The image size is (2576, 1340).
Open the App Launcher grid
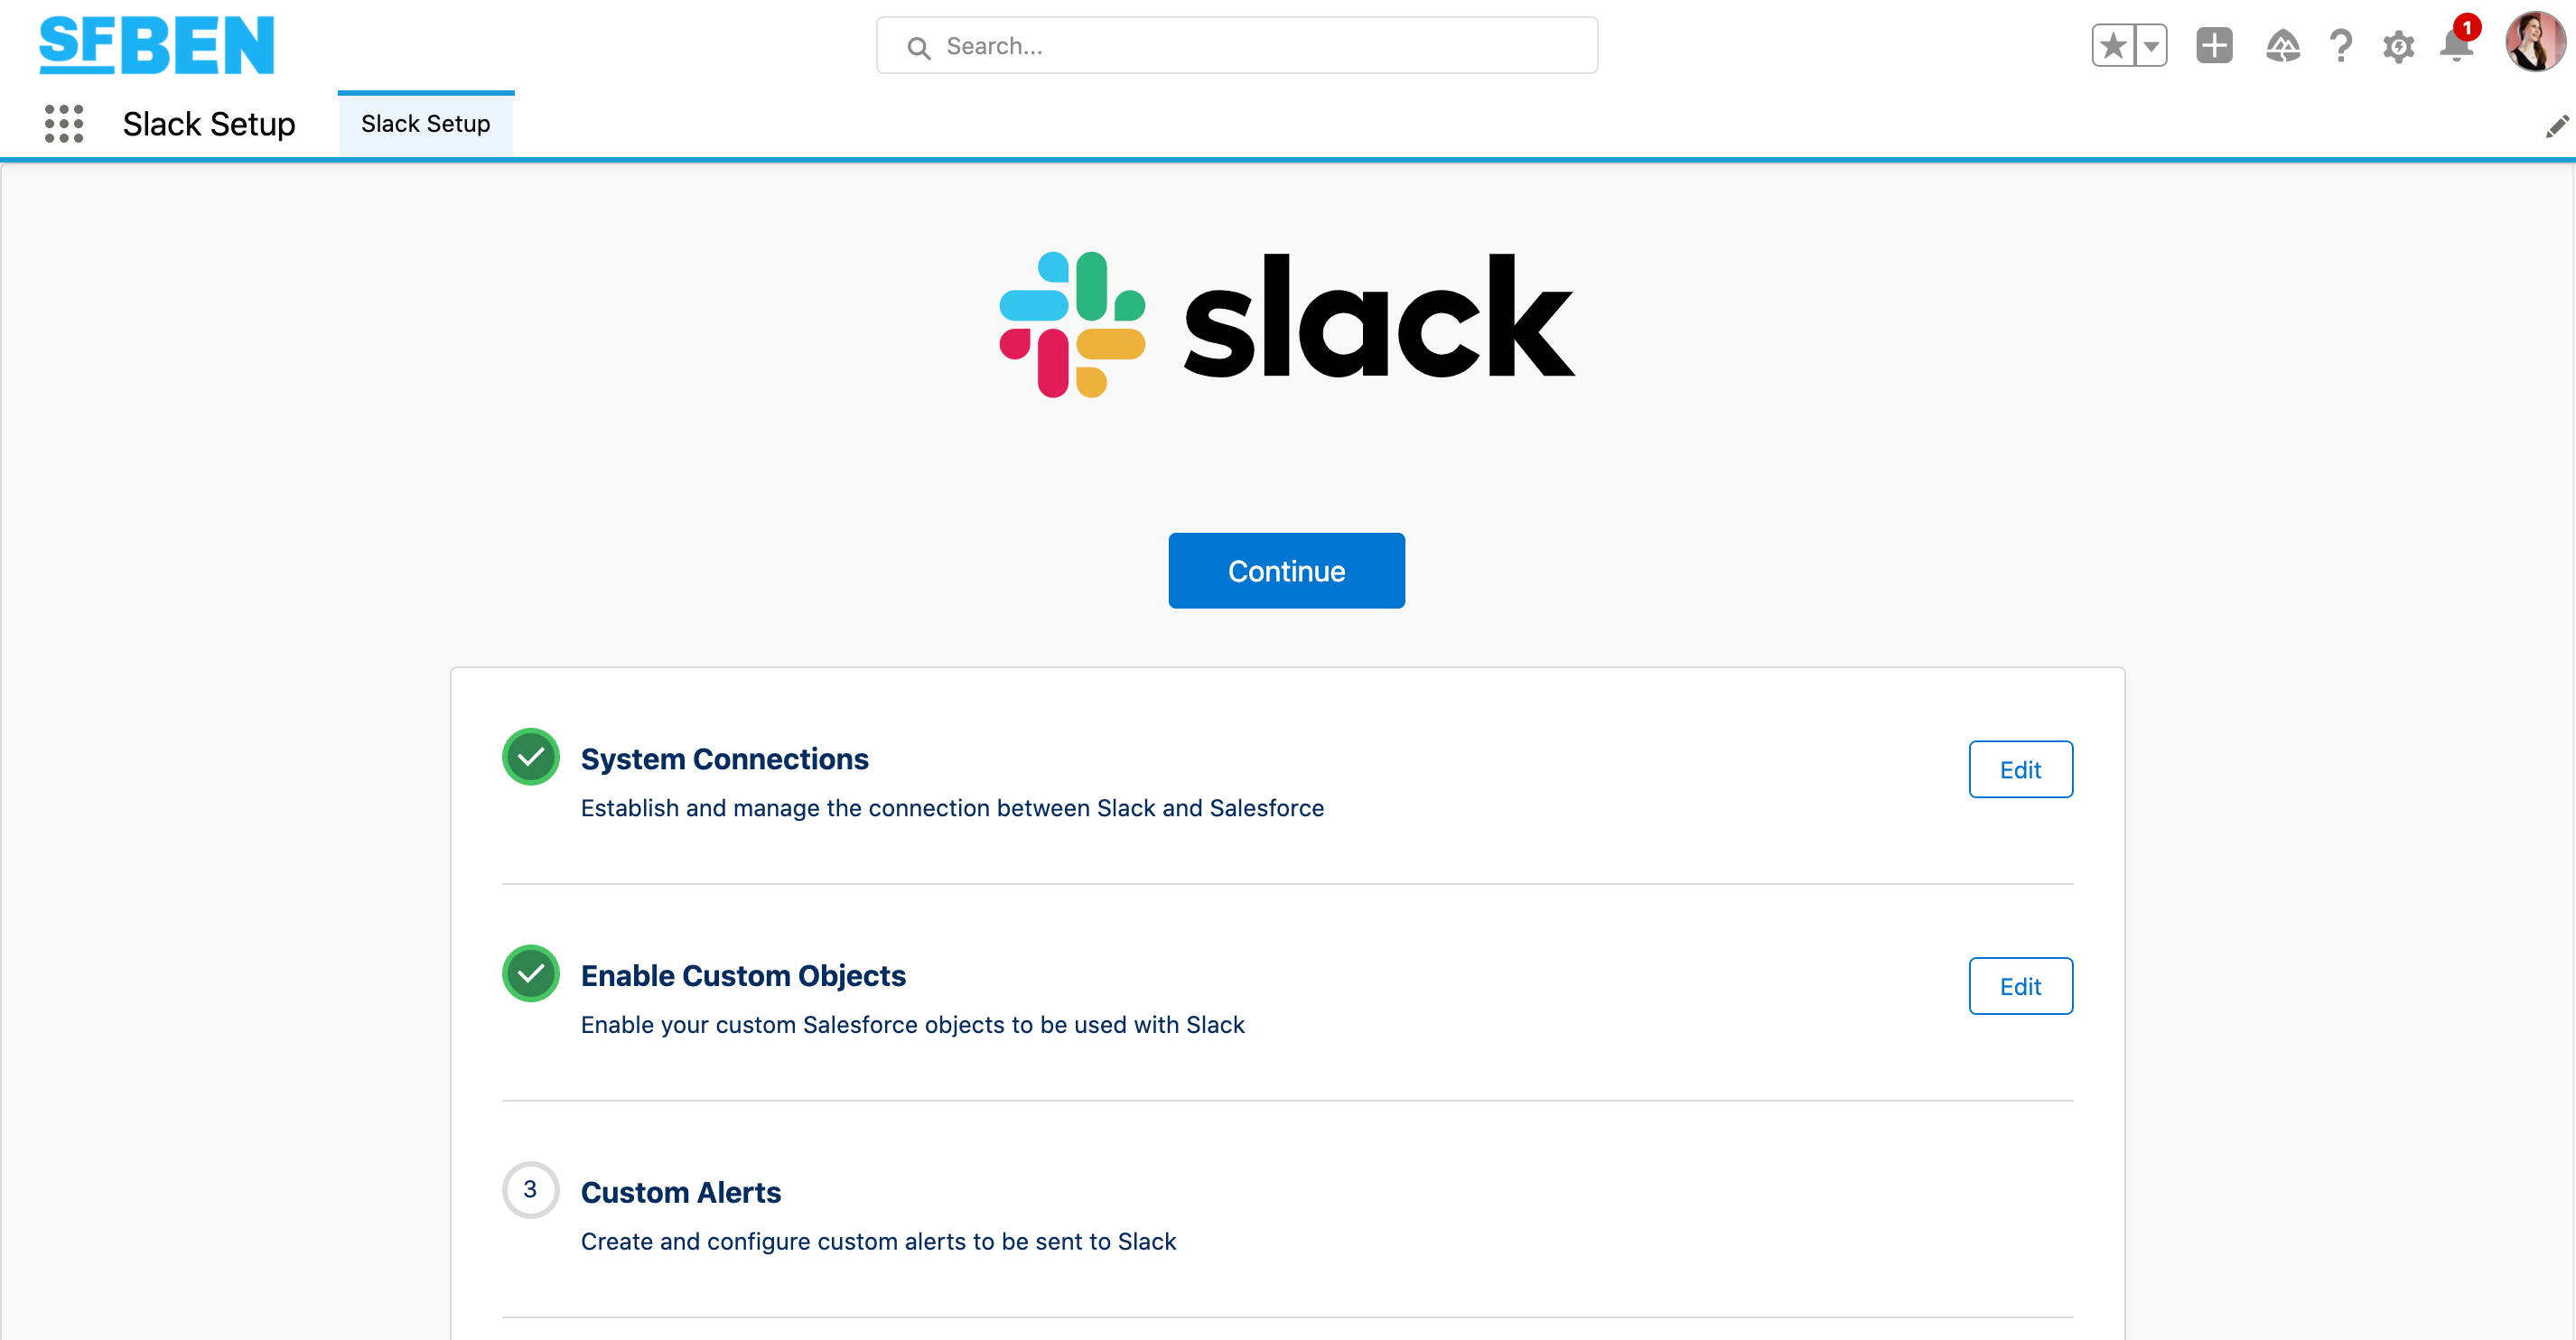pyautogui.click(x=64, y=124)
